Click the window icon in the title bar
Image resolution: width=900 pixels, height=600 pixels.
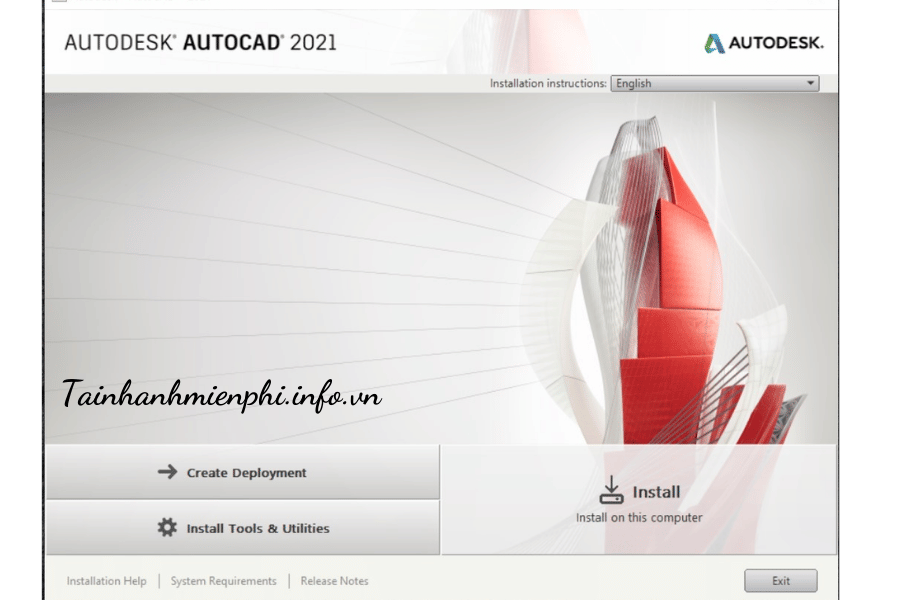pyautogui.click(x=59, y=2)
